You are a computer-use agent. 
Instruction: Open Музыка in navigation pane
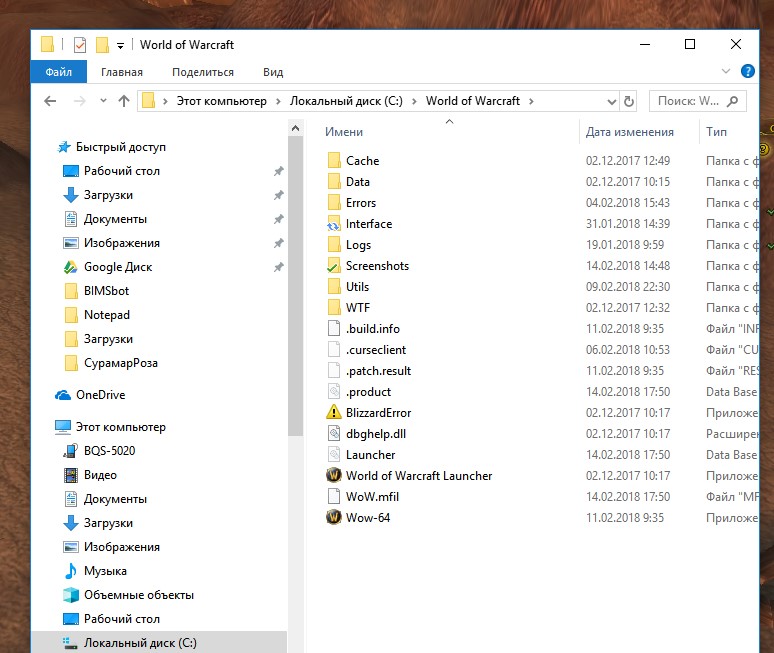(x=105, y=571)
